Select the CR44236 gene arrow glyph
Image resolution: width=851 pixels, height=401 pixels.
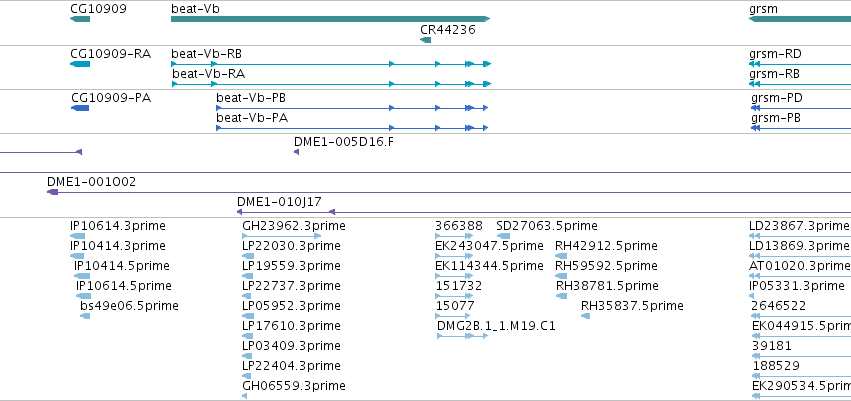coord(426,40)
